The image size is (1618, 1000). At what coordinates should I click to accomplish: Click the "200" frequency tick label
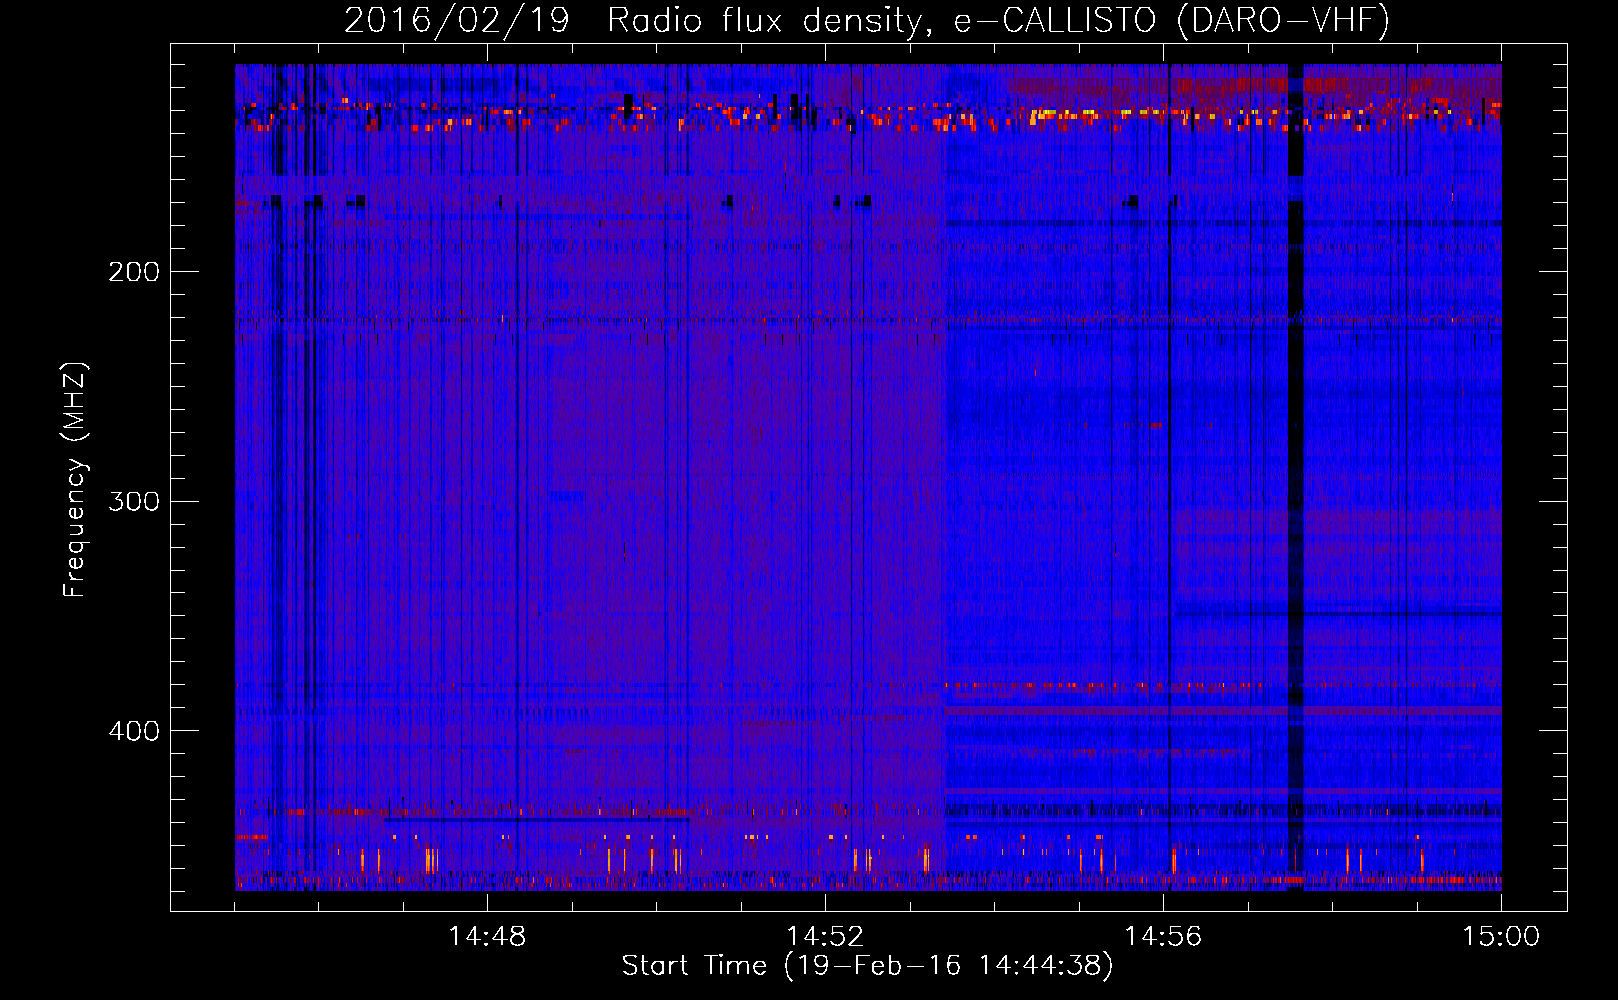coord(134,272)
